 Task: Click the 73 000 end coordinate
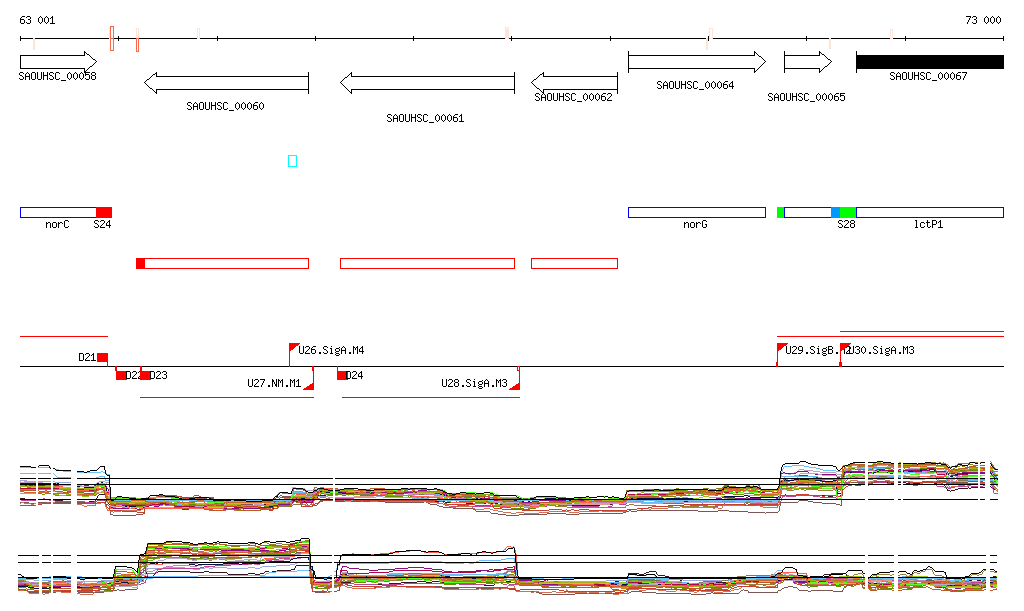tap(983, 20)
